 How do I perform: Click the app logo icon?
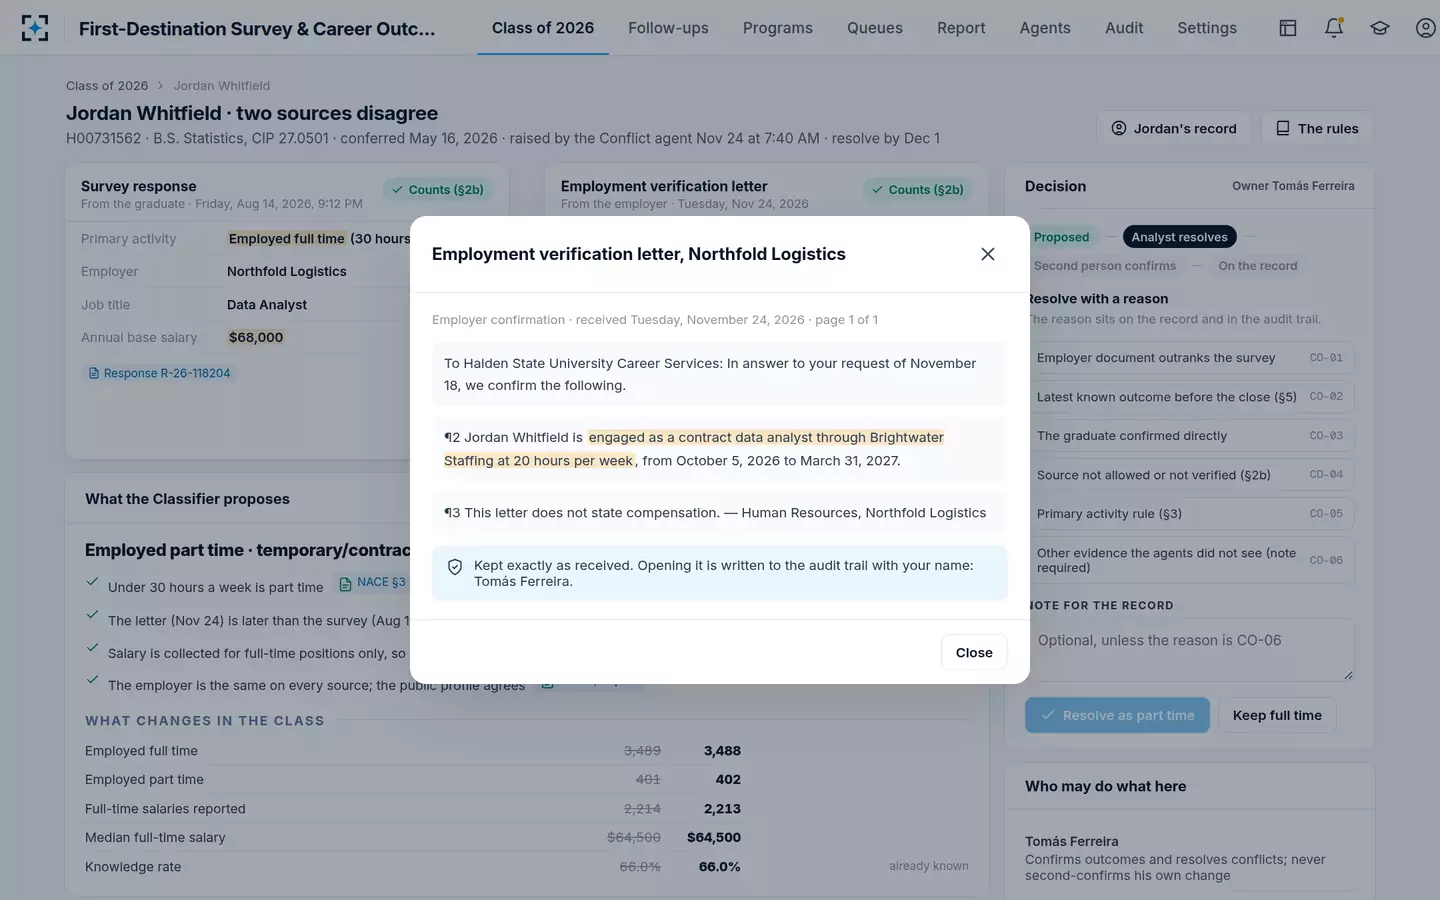(35, 28)
